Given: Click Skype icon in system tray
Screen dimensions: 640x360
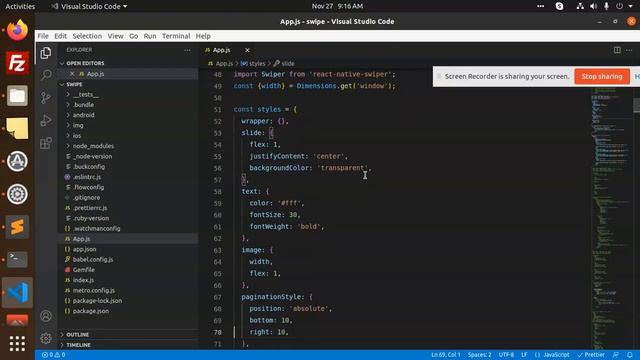Looking at the screenshot, I should (x=560, y=6).
